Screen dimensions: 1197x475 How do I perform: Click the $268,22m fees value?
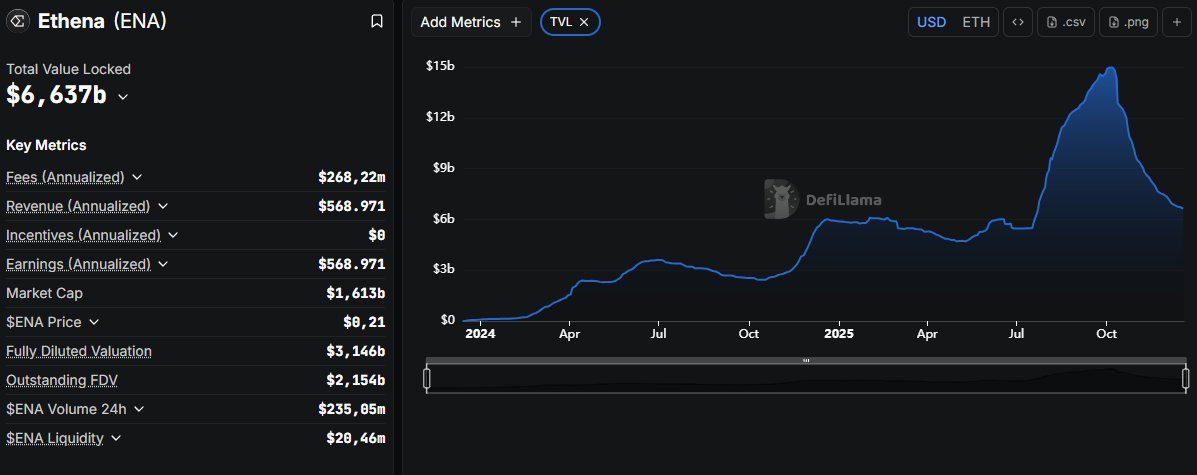click(352, 177)
